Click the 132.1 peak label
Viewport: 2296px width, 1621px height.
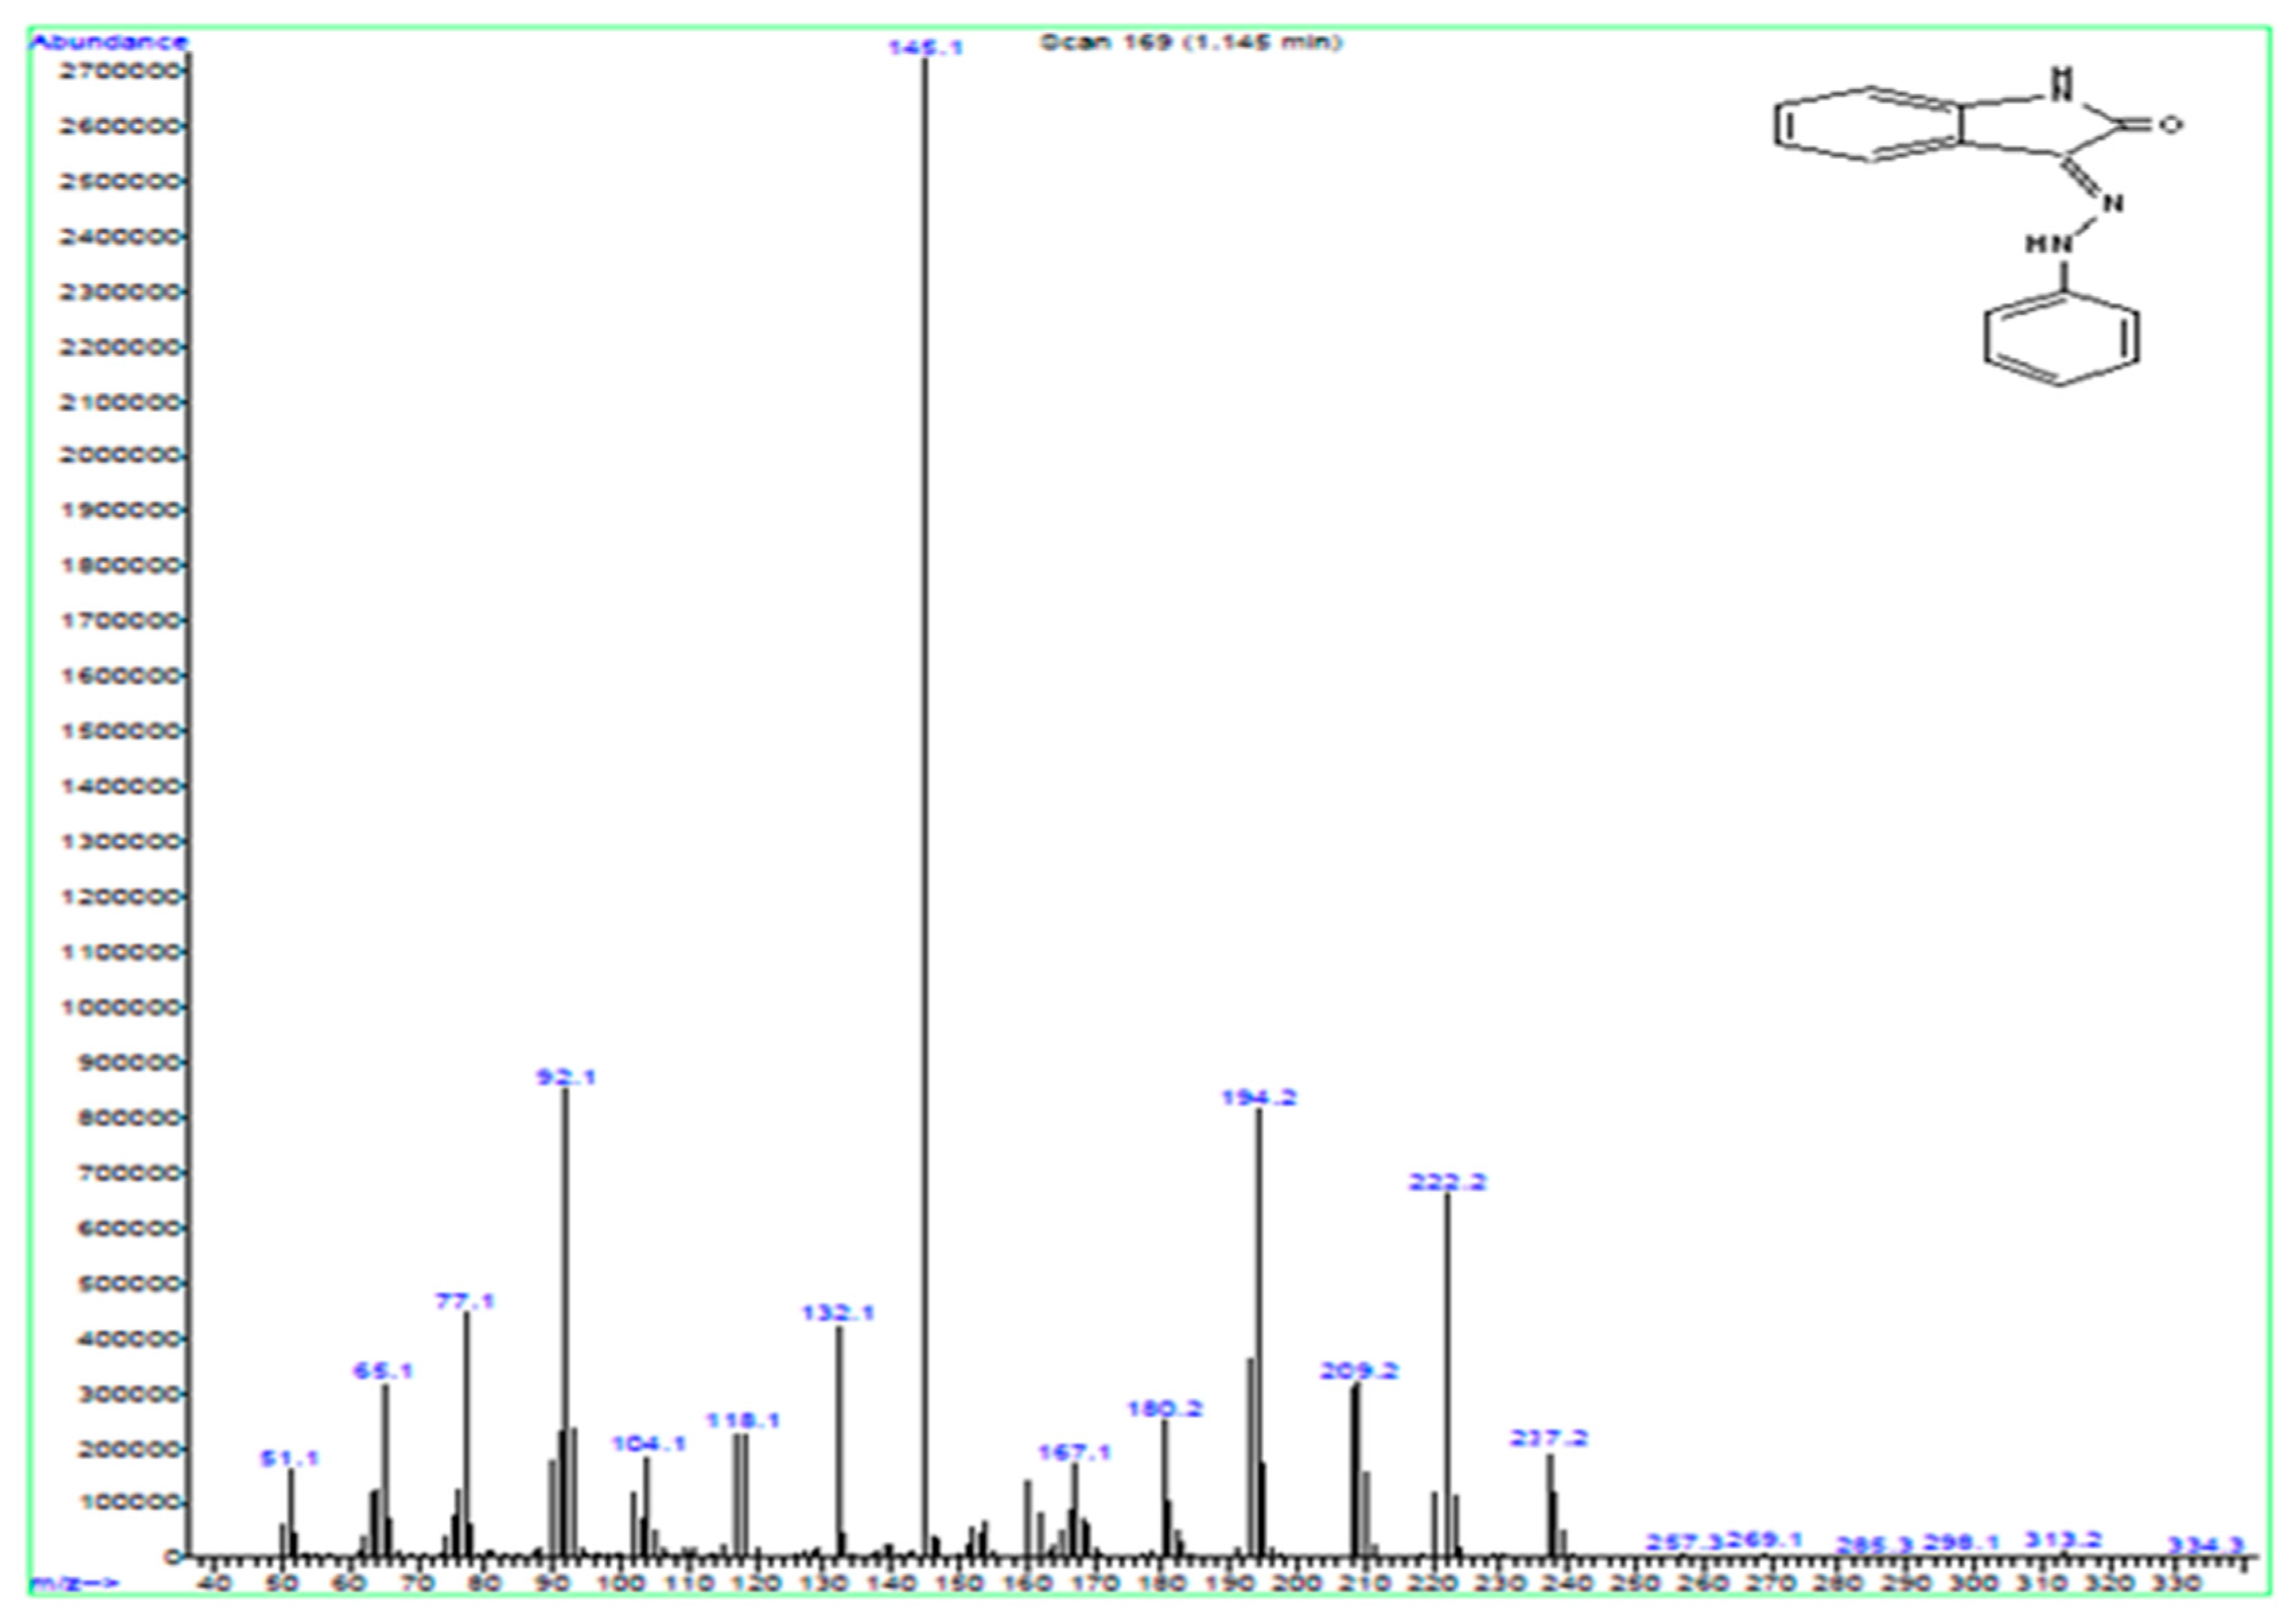(x=838, y=1313)
